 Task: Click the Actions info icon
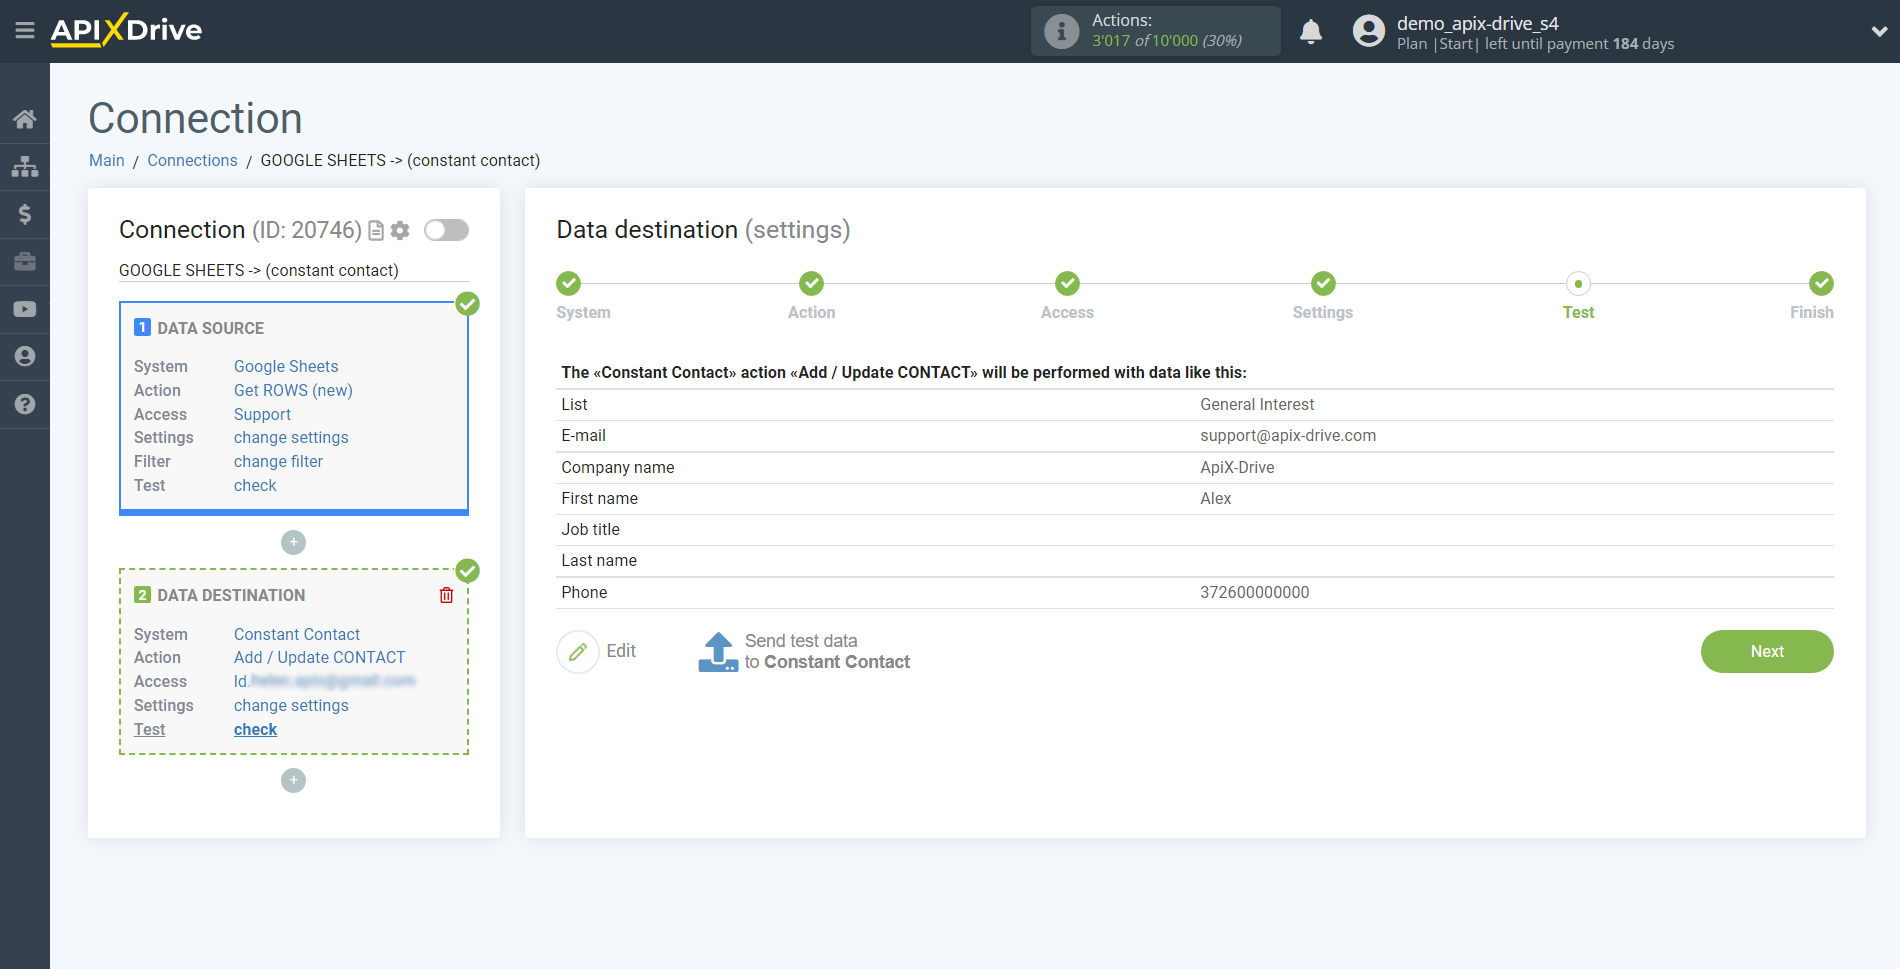[1061, 31]
